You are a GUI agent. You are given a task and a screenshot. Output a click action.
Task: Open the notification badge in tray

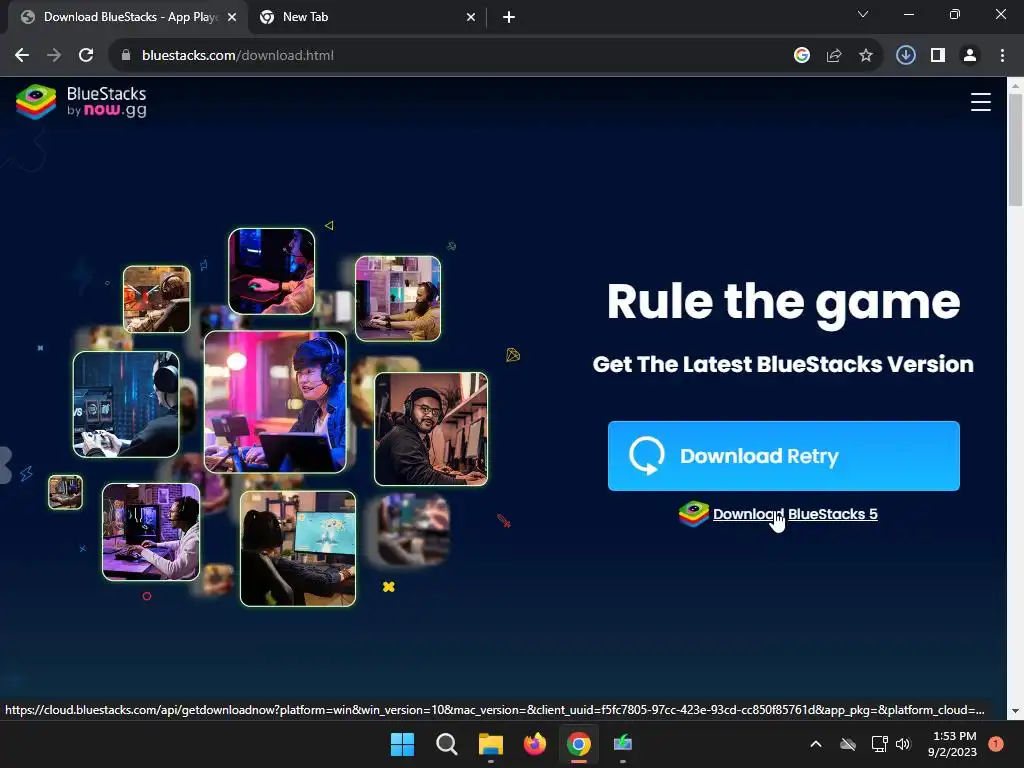(x=996, y=744)
